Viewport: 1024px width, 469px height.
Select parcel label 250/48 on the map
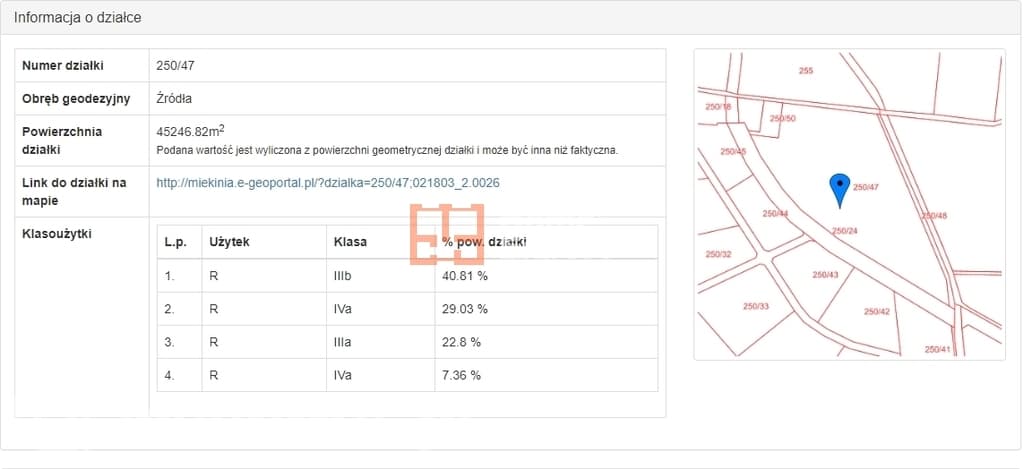[x=934, y=216]
